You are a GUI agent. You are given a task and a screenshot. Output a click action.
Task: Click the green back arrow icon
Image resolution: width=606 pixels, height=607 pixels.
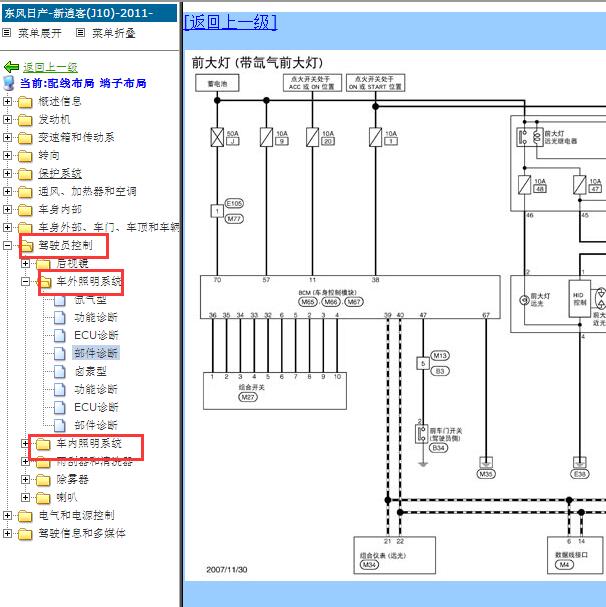11,67
